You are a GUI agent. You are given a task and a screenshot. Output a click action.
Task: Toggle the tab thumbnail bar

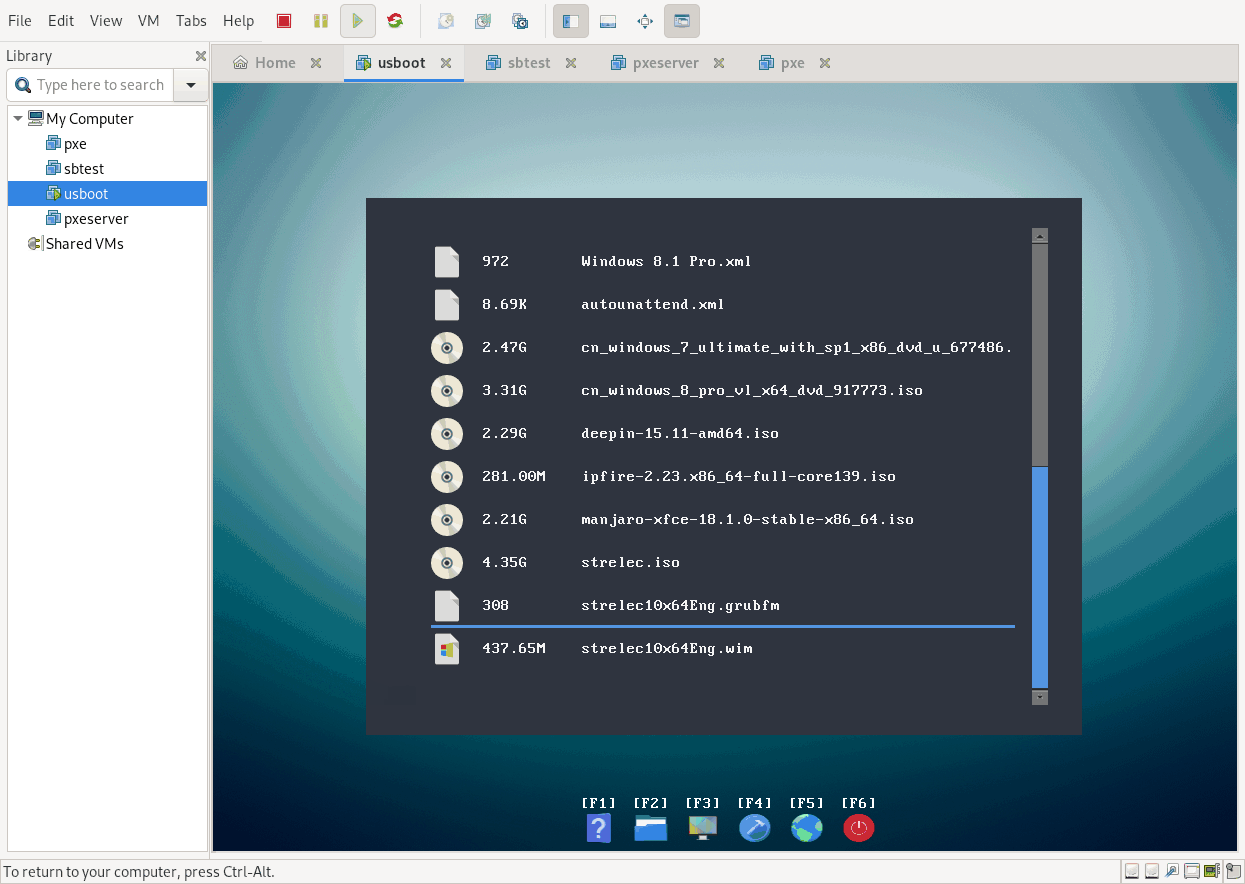pos(608,20)
